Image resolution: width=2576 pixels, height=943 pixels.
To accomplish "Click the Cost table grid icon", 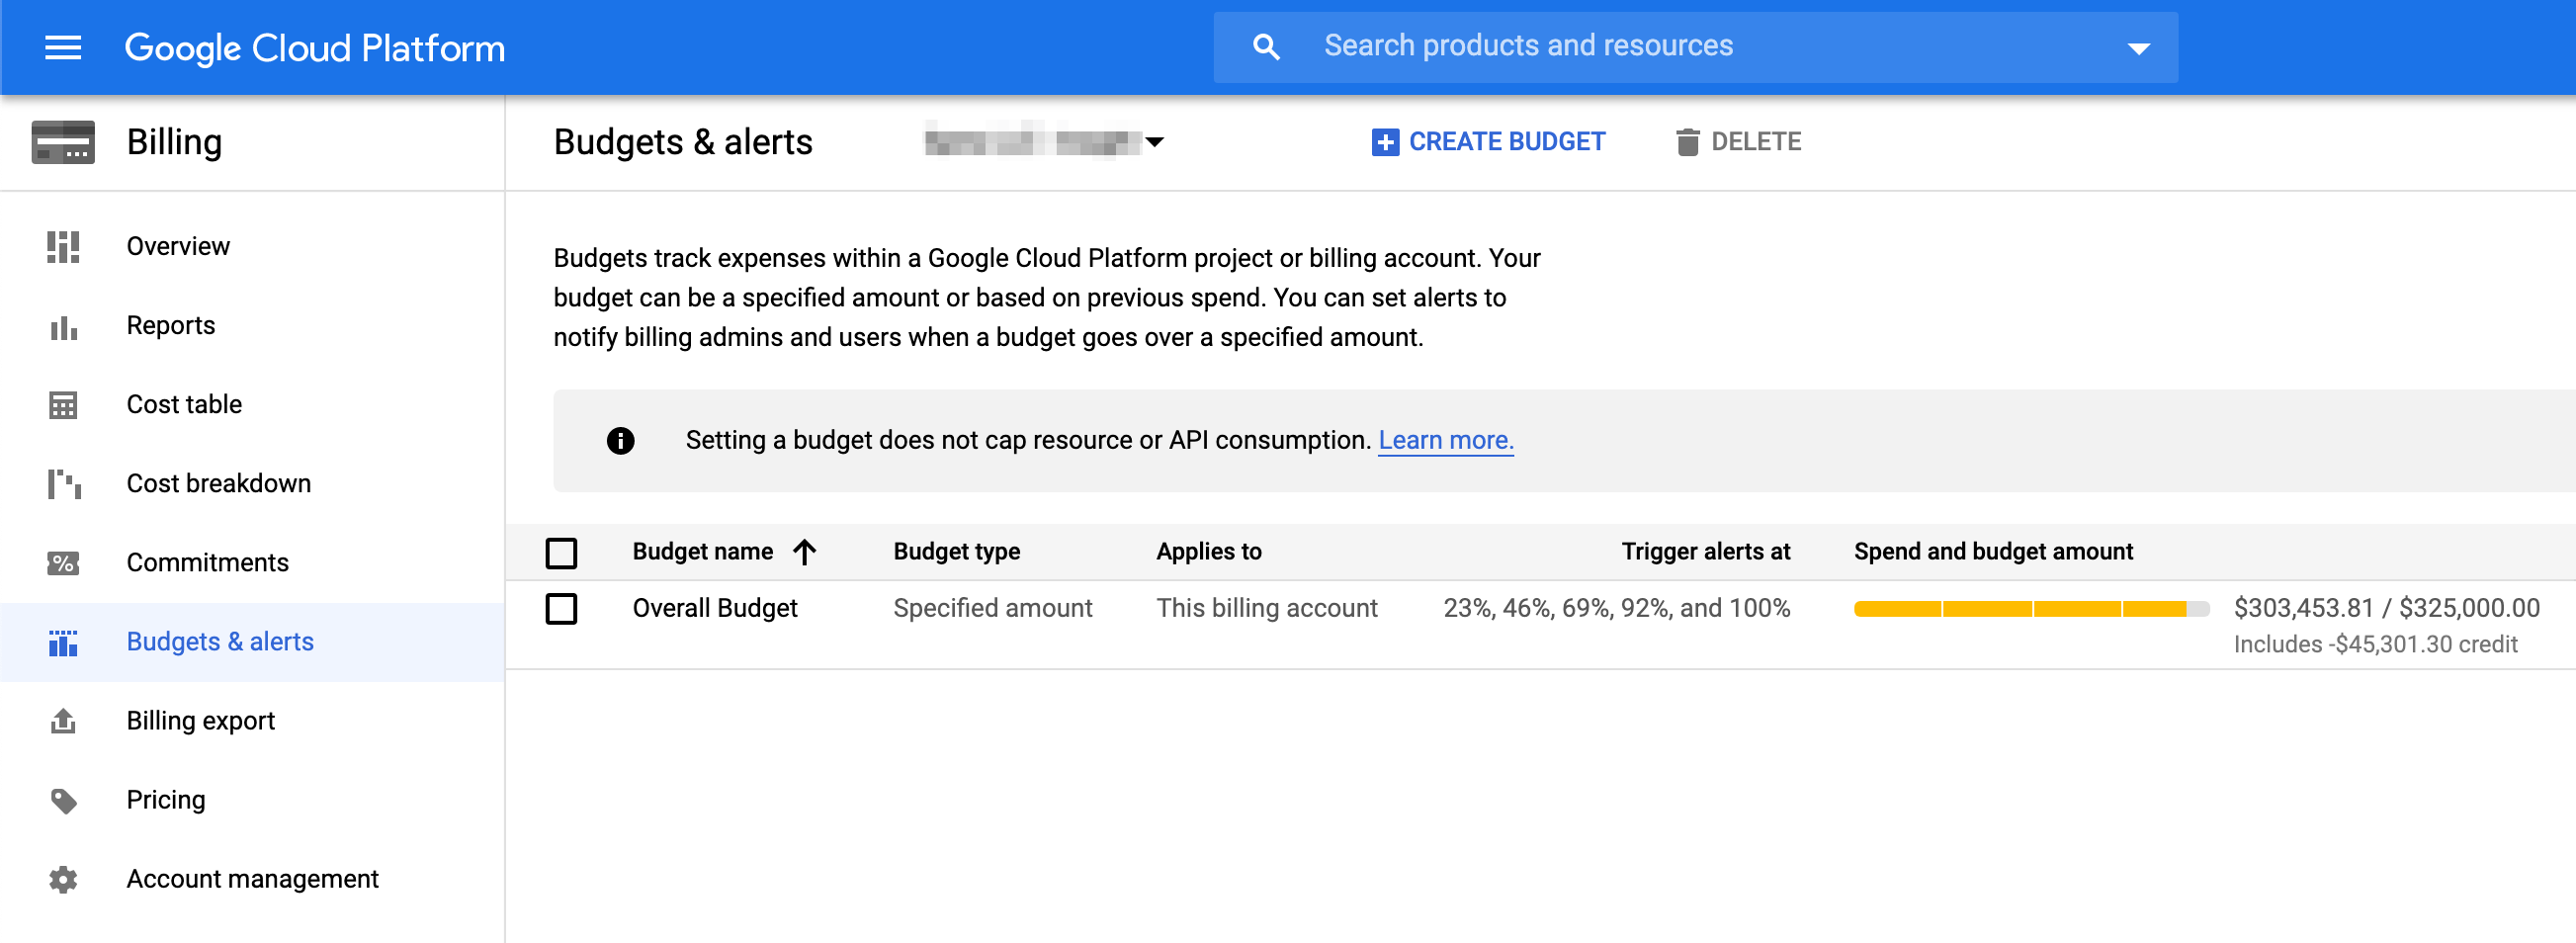I will [x=63, y=405].
